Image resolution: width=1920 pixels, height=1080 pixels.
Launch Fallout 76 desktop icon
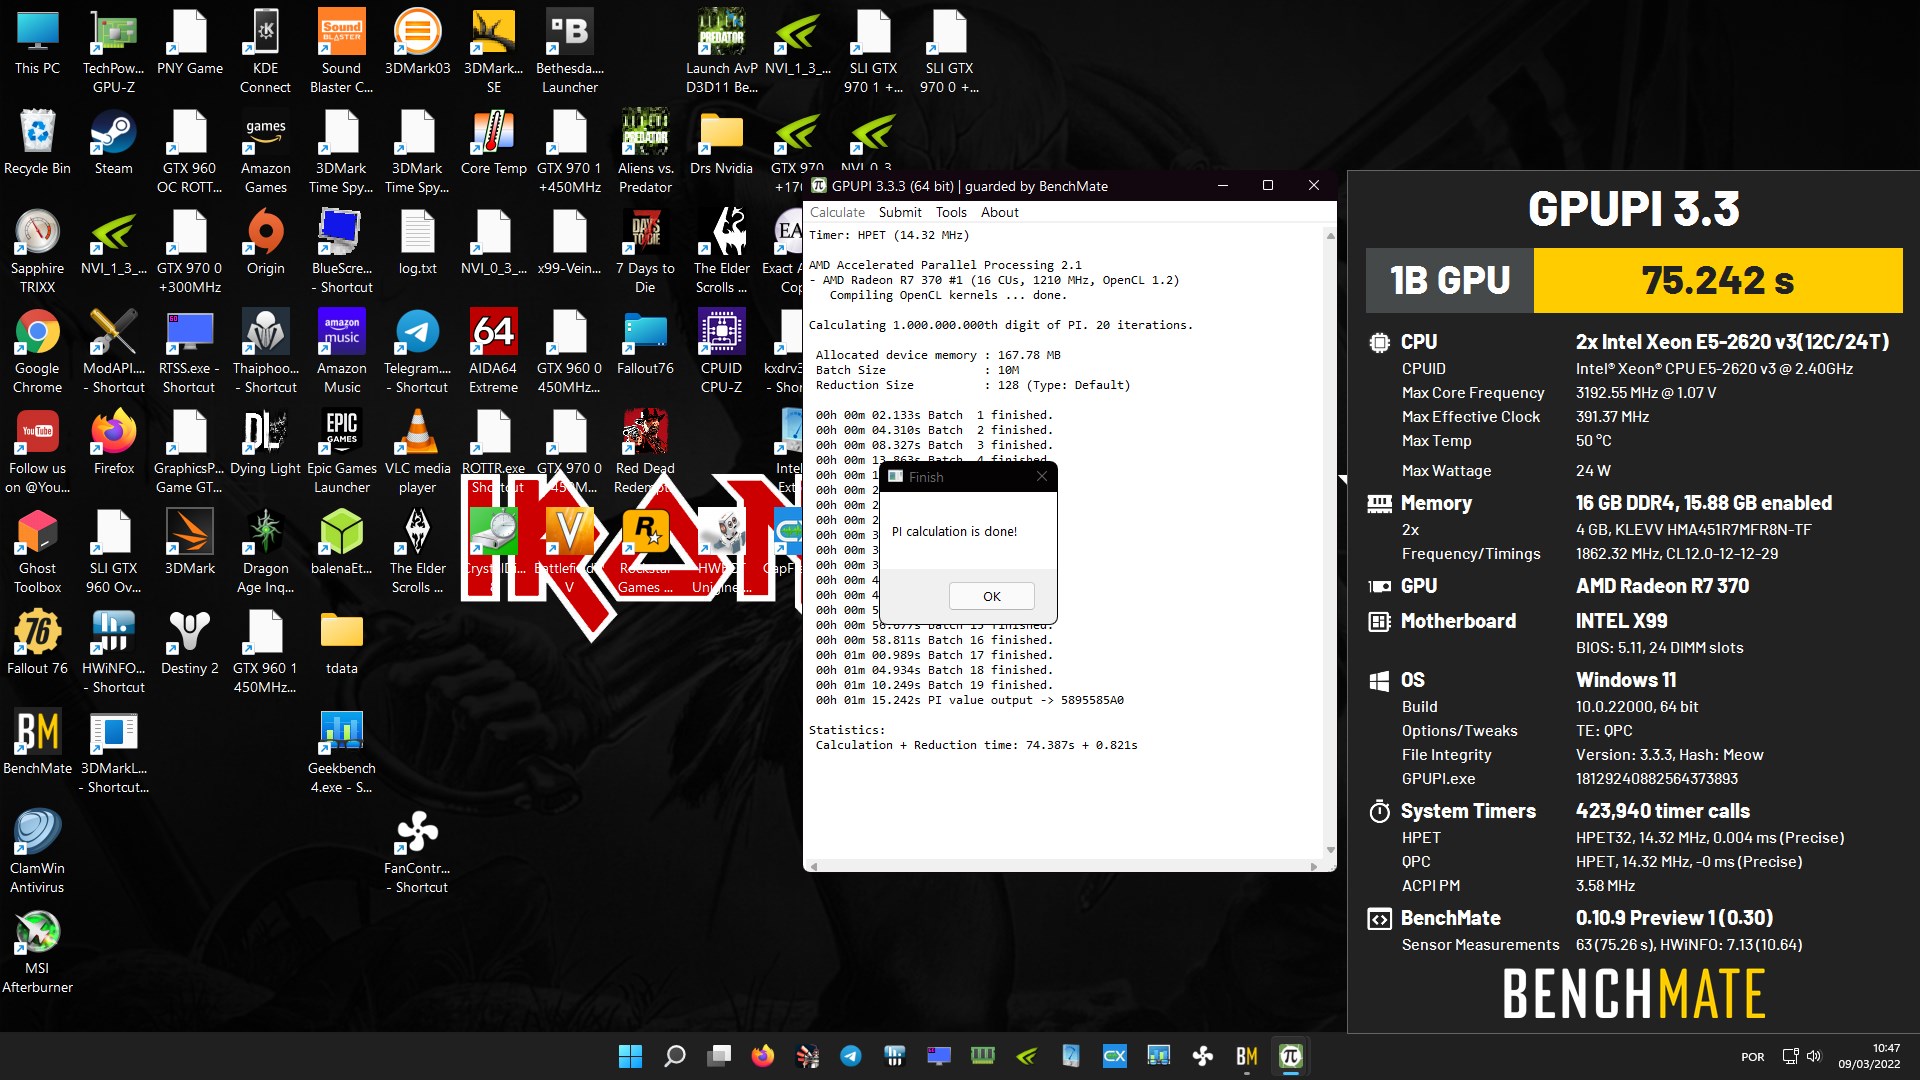(37, 644)
